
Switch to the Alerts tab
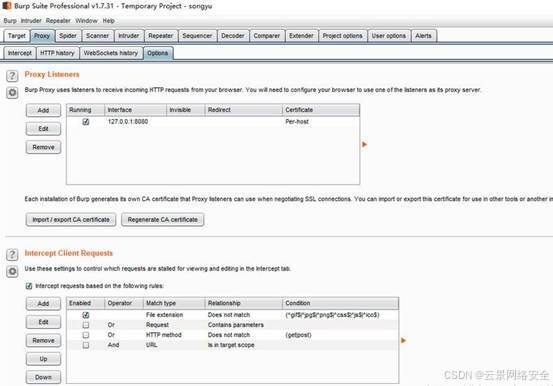click(x=423, y=36)
